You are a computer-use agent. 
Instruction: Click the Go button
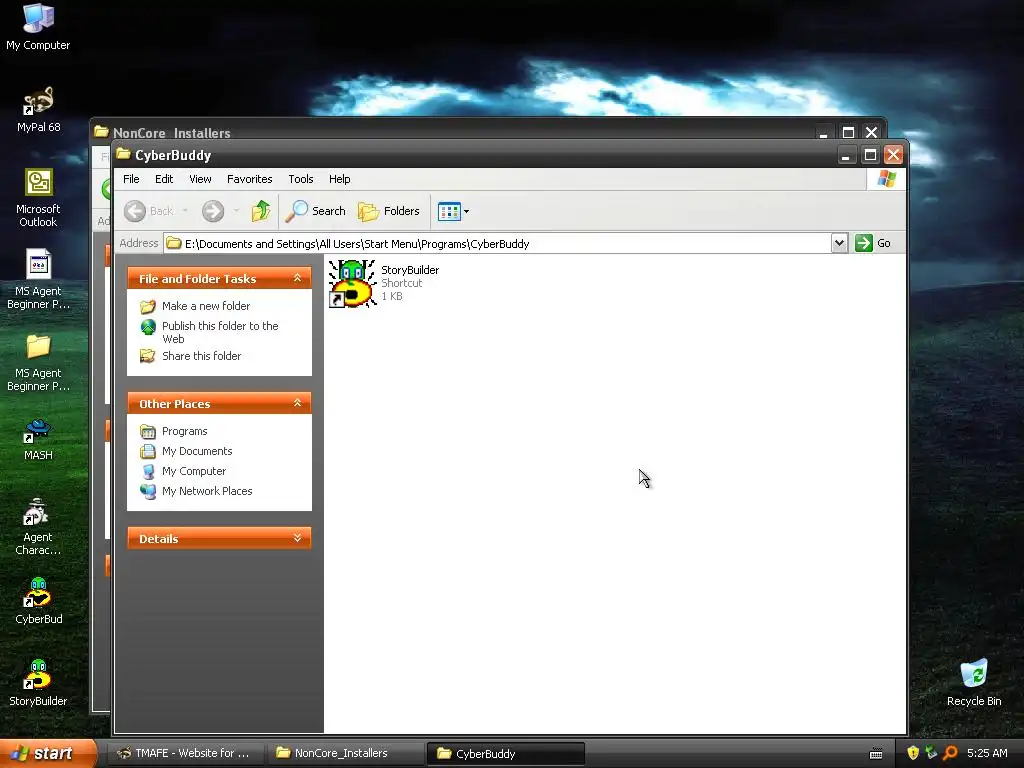coord(873,243)
